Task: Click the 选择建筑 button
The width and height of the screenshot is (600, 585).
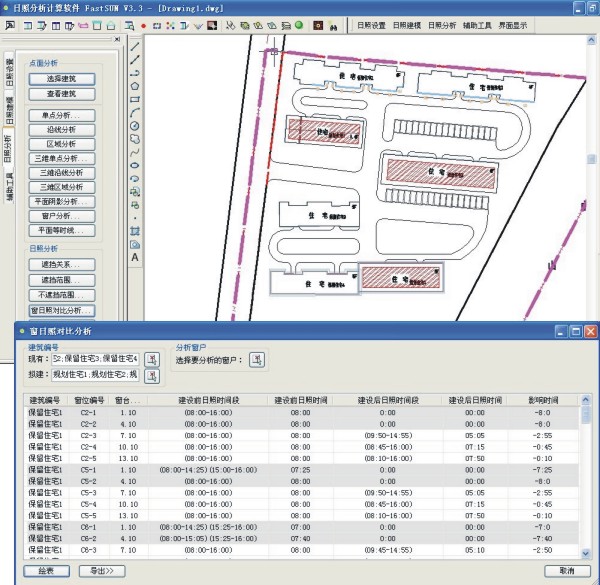Action: point(60,78)
